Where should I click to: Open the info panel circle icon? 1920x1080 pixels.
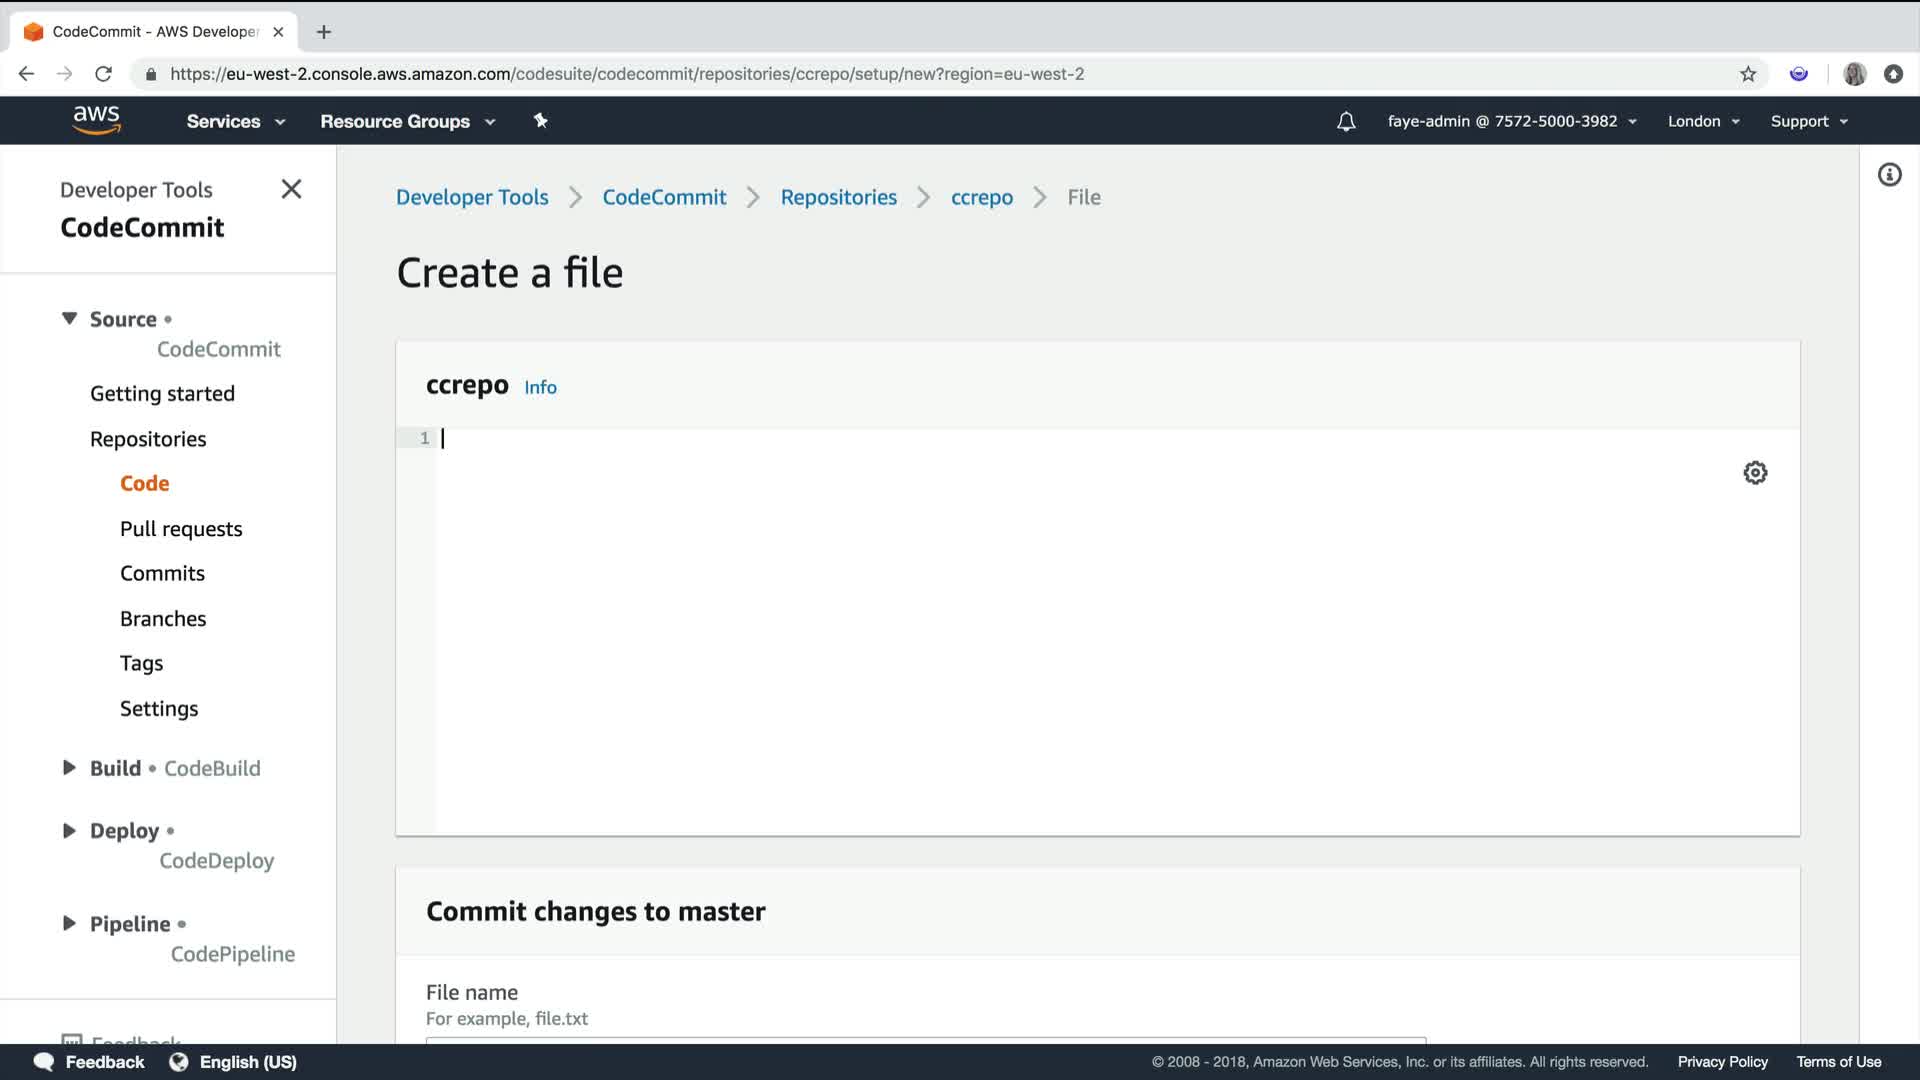1889,175
